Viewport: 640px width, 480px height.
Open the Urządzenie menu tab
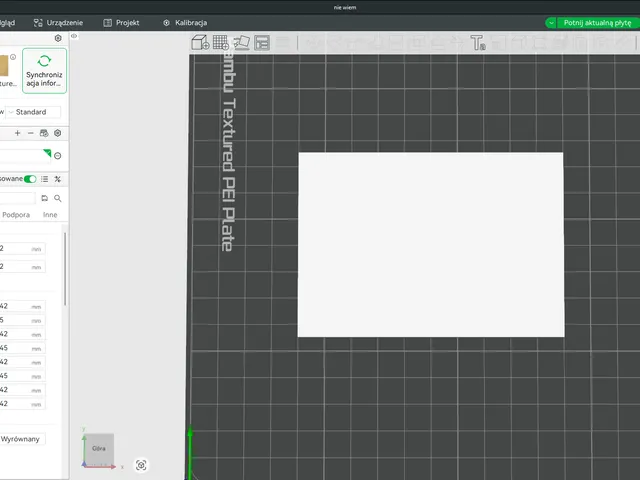[58, 23]
